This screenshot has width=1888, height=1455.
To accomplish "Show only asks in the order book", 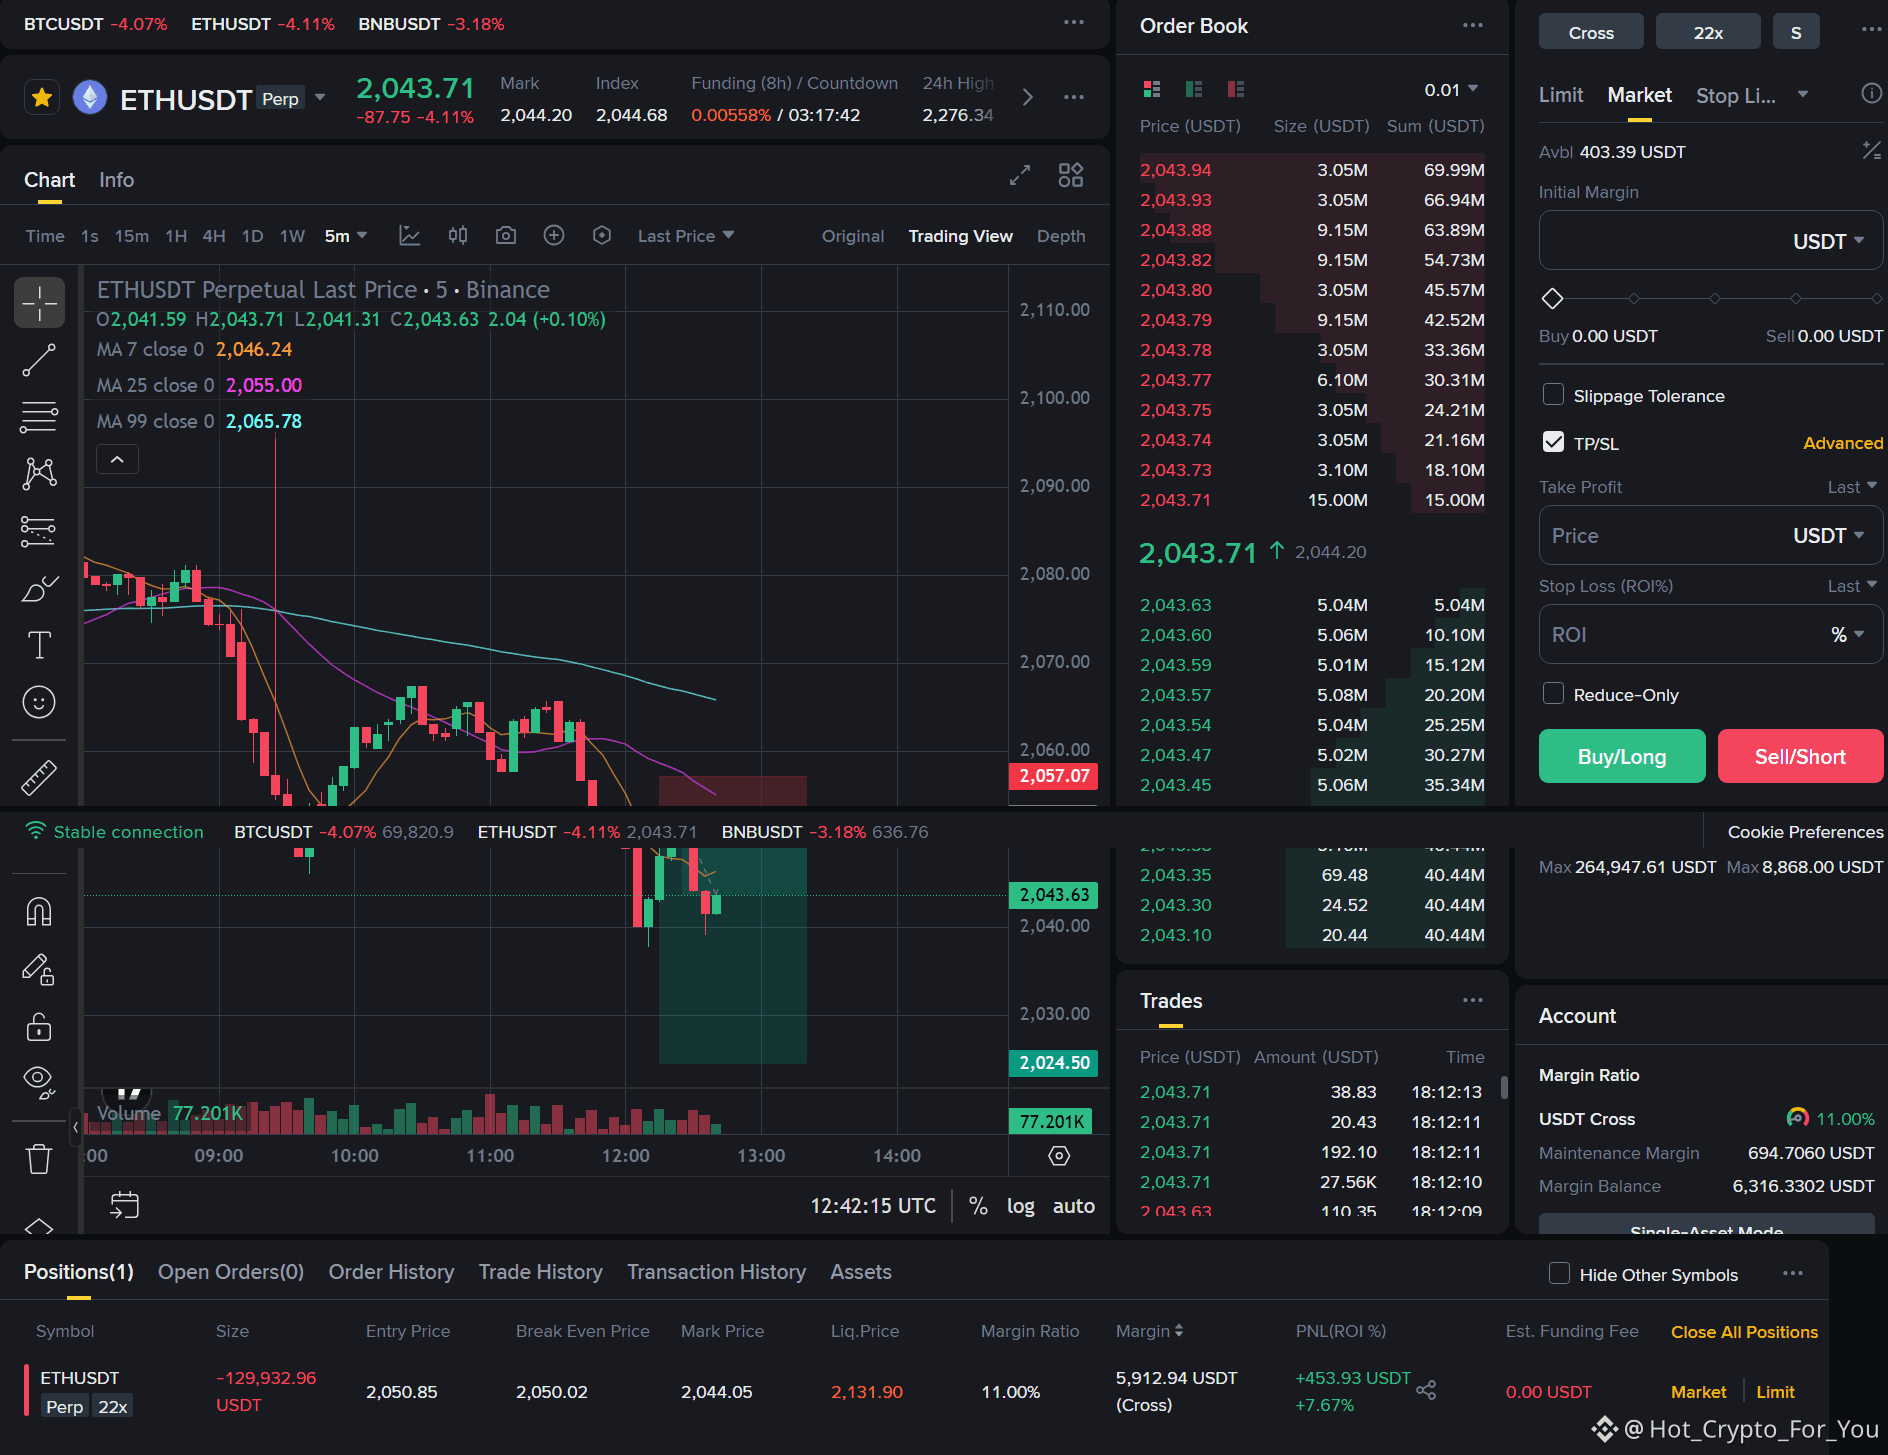I will pyautogui.click(x=1236, y=89).
